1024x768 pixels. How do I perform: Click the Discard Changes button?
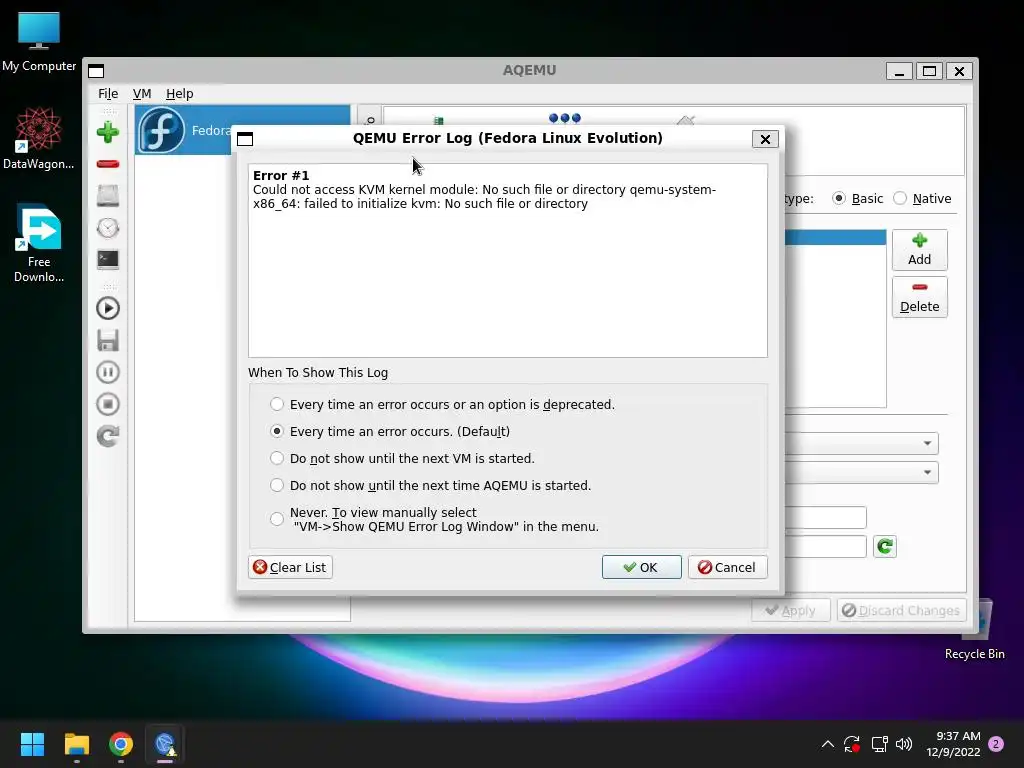901,610
